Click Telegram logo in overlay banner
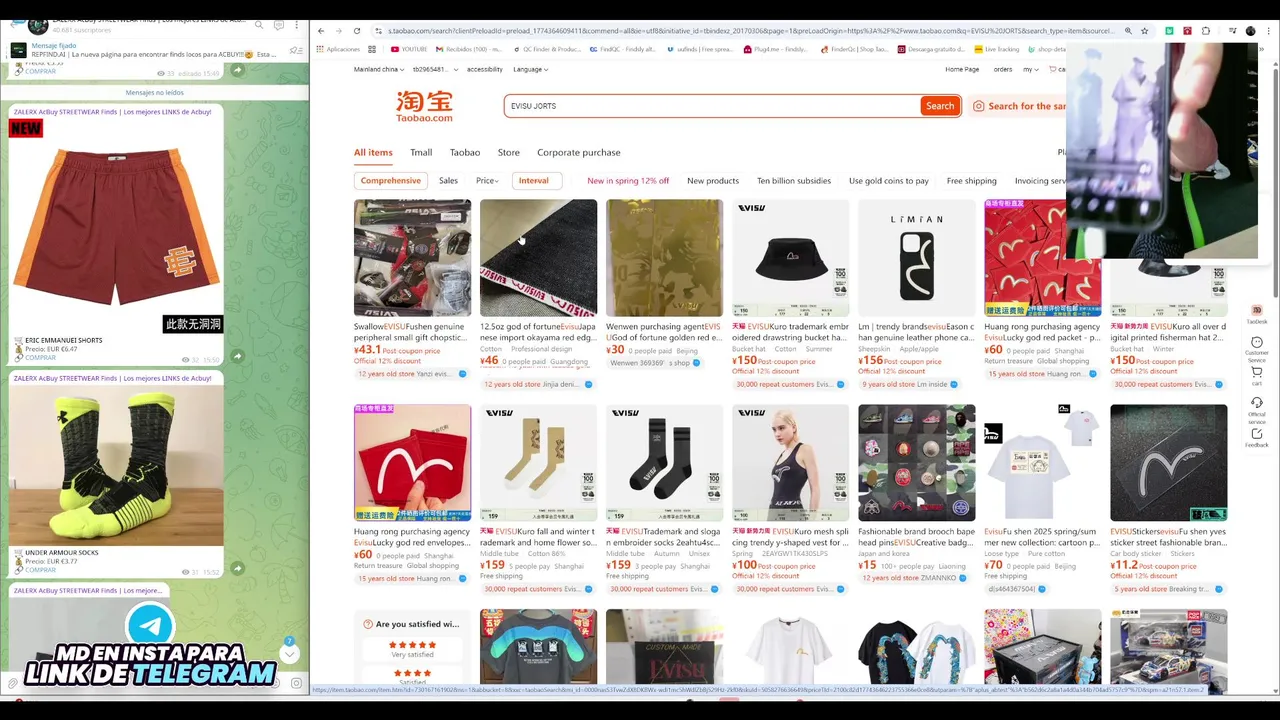 [151, 626]
